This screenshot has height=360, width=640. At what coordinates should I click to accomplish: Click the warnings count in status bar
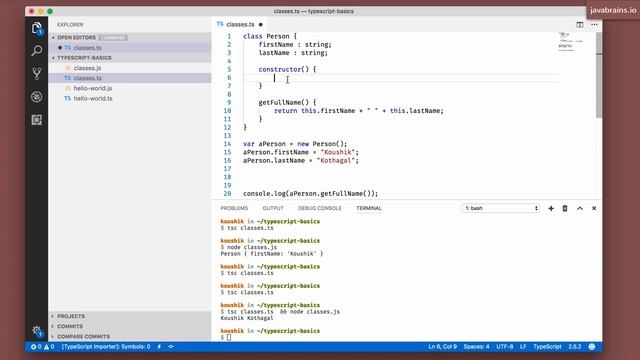pos(49,347)
